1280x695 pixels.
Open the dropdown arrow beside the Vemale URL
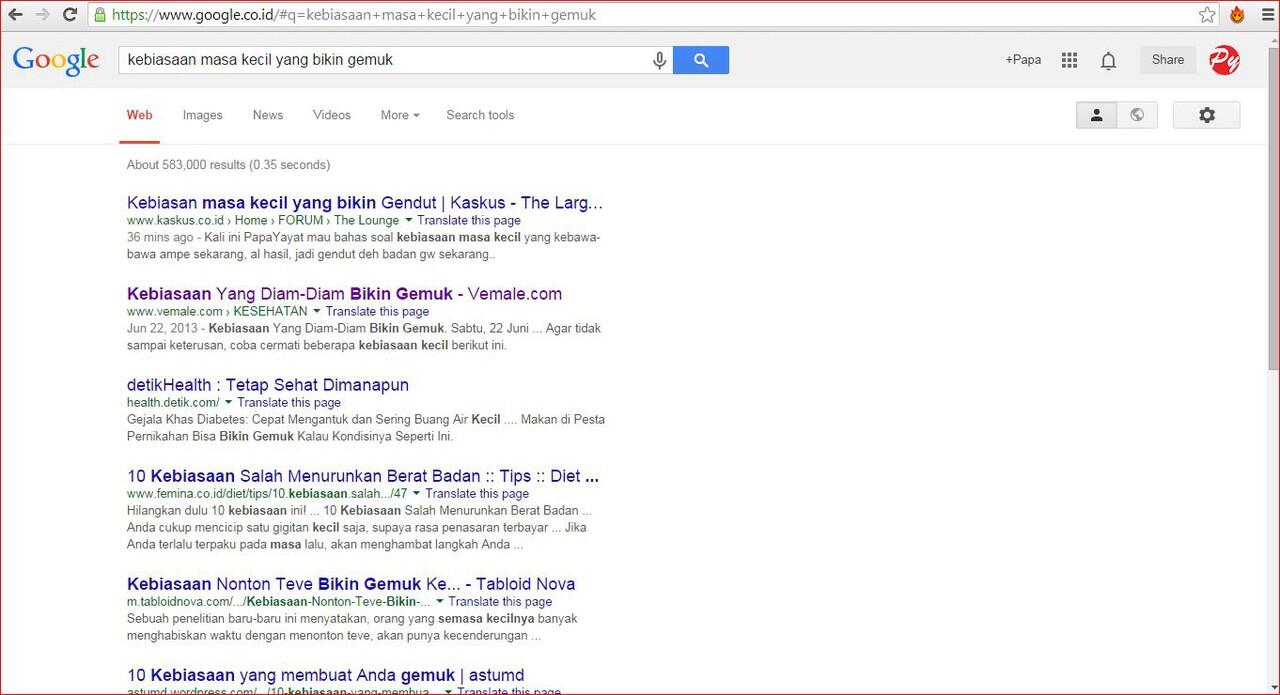(316, 312)
